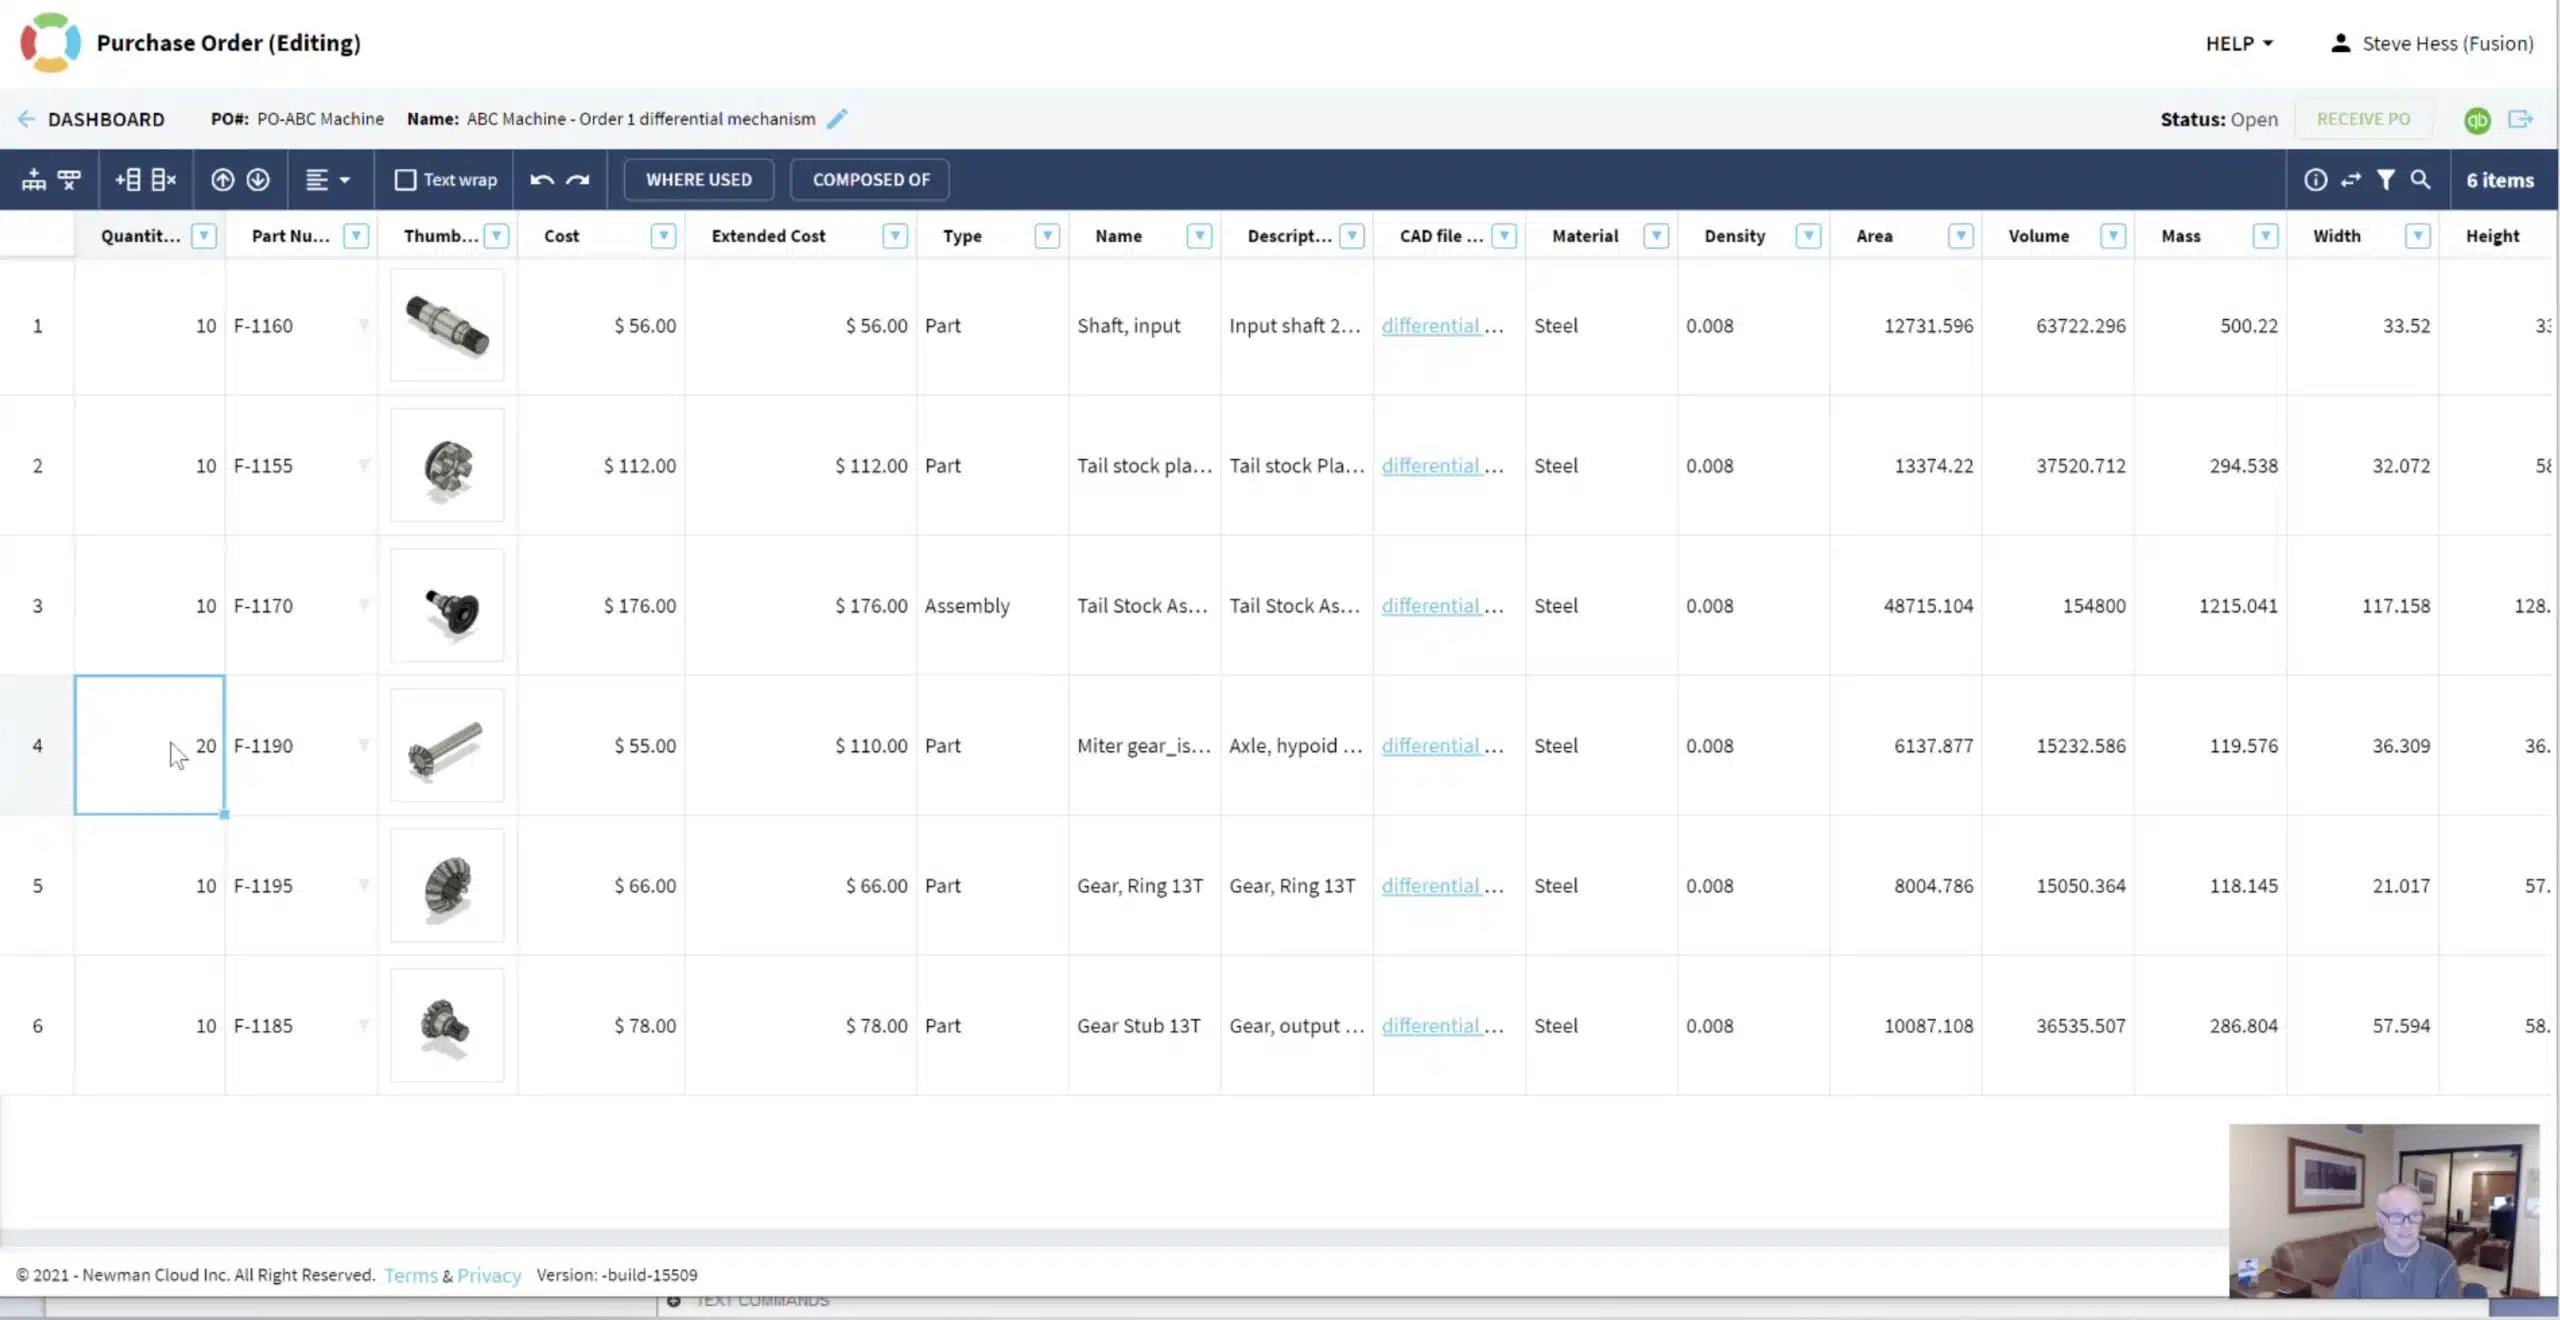Image resolution: width=2560 pixels, height=1320 pixels.
Task: Move row up with the up-arrow icon
Action: (x=222, y=180)
